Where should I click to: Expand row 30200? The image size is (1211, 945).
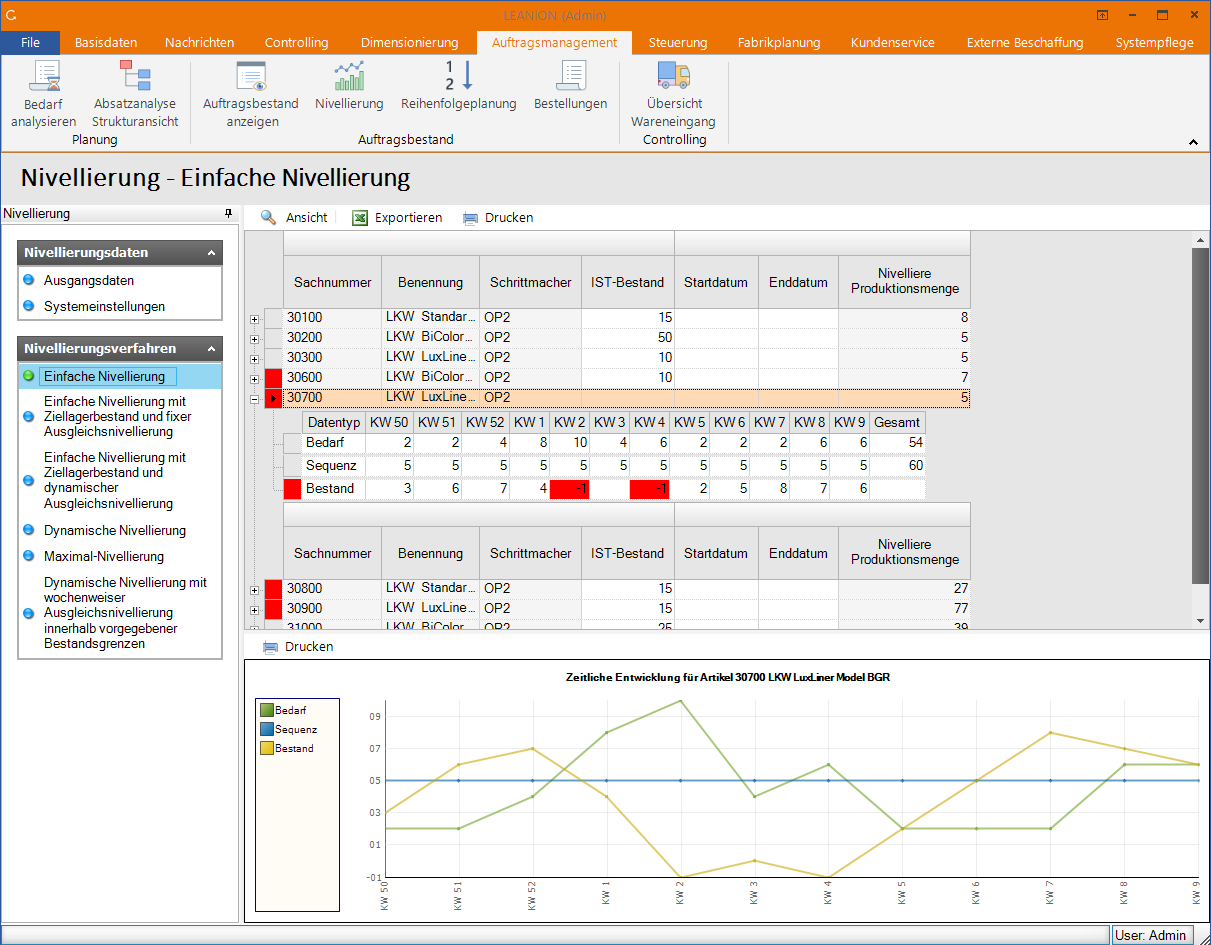(x=254, y=339)
